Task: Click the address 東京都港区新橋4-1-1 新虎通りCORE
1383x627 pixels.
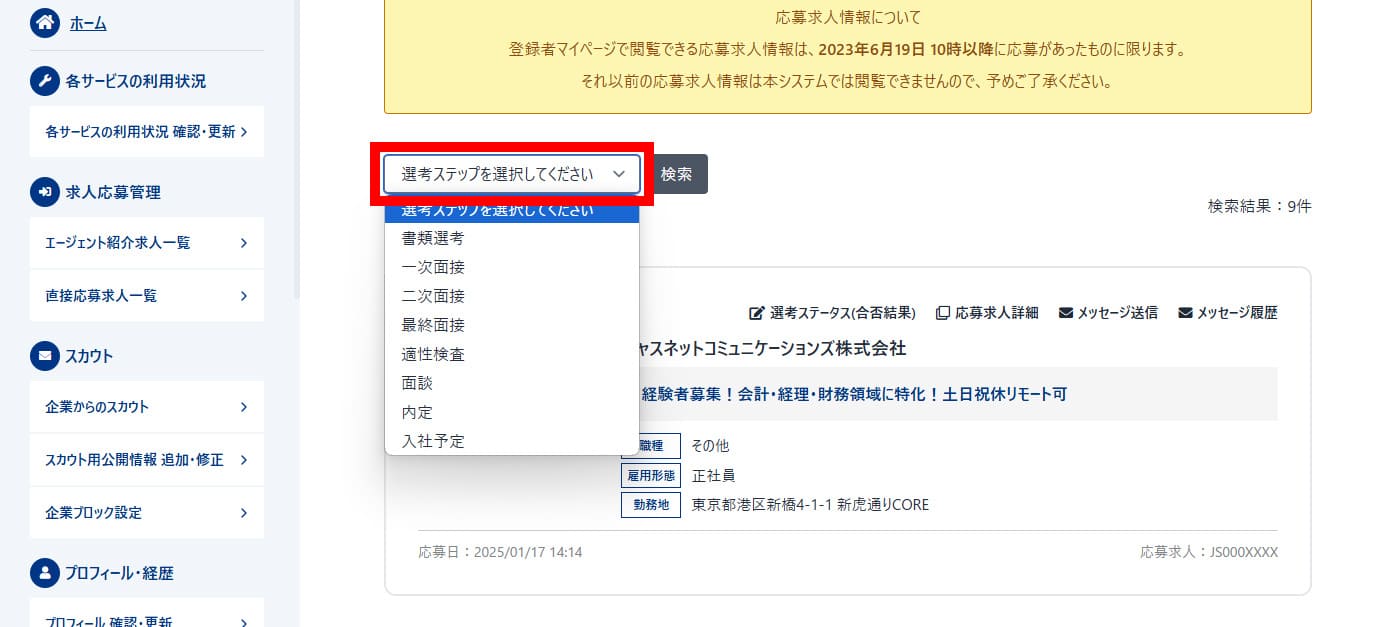Action: [x=810, y=505]
